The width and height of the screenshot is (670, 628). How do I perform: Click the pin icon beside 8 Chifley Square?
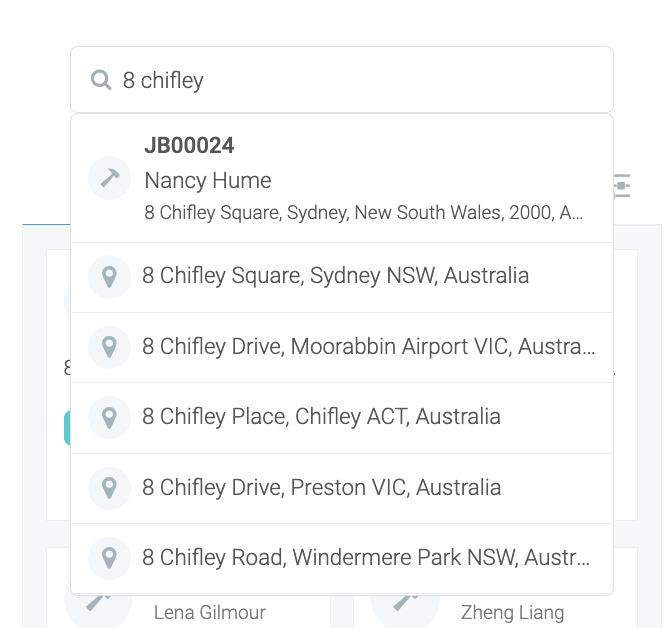(109, 277)
